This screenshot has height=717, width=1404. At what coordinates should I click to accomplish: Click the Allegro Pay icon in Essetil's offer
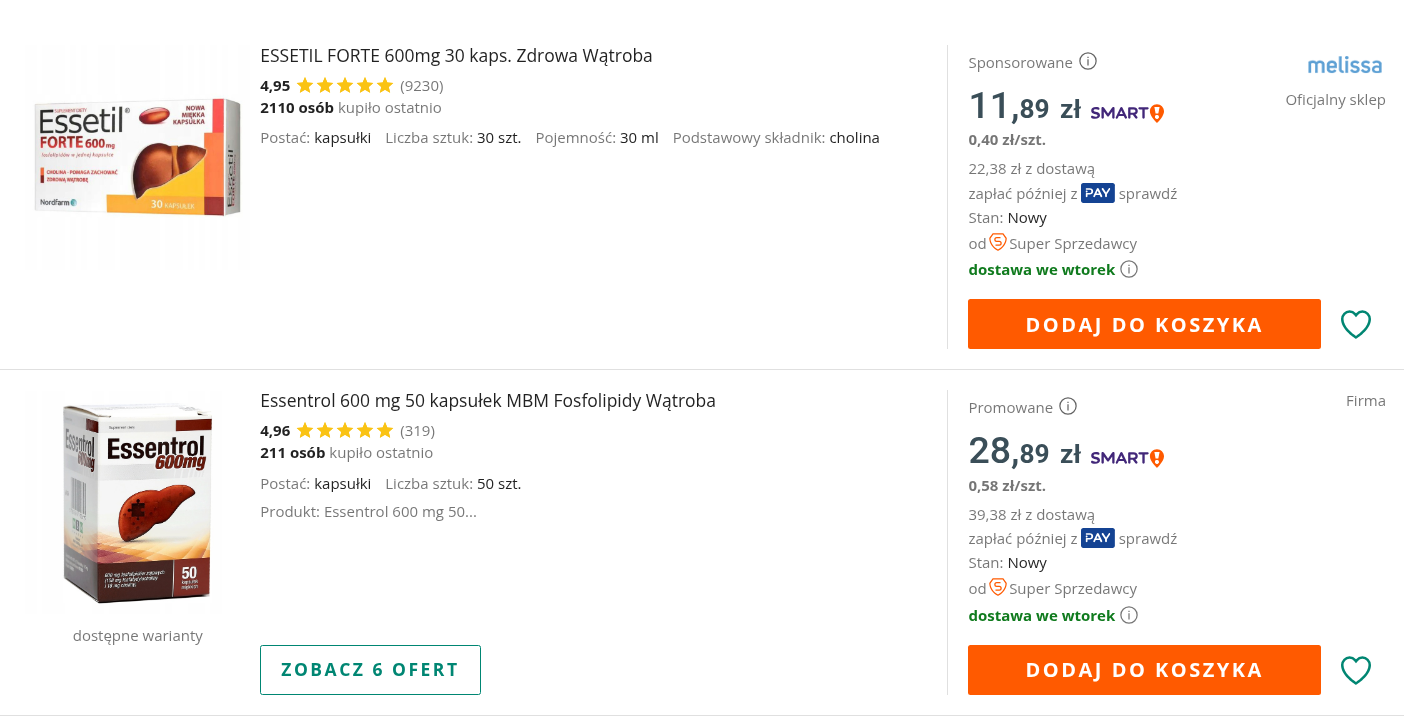pyautogui.click(x=1097, y=193)
